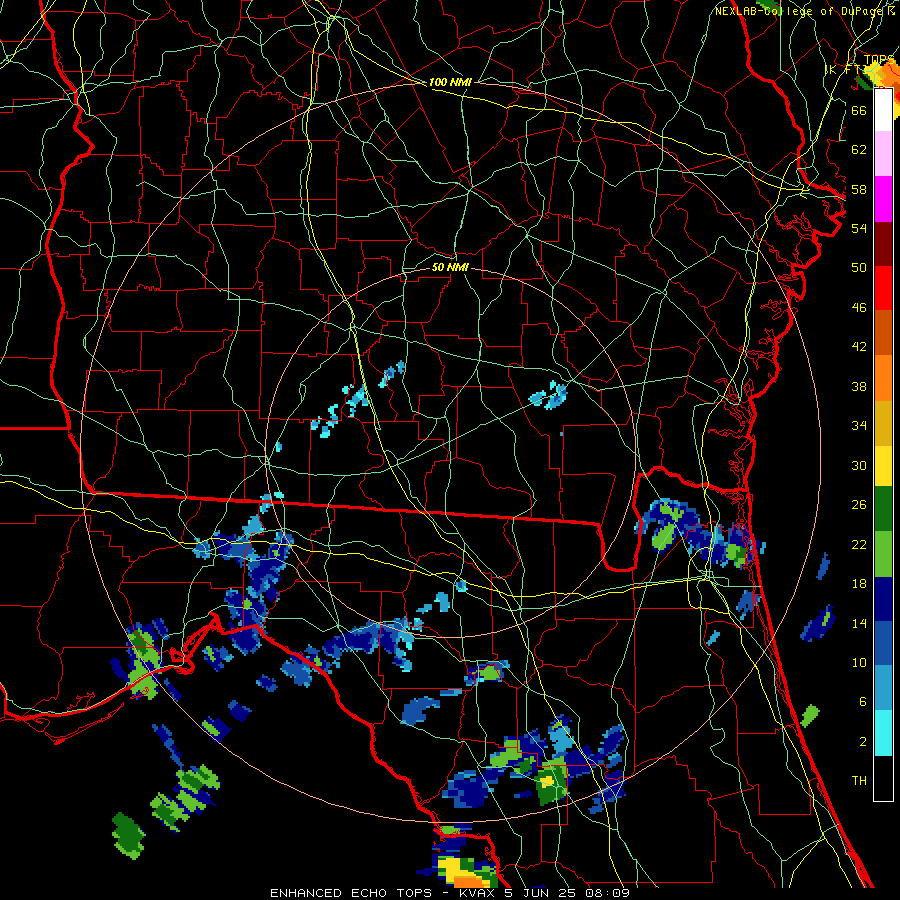This screenshot has width=900, height=900.
Task: Click the legend value 42
Action: point(859,347)
